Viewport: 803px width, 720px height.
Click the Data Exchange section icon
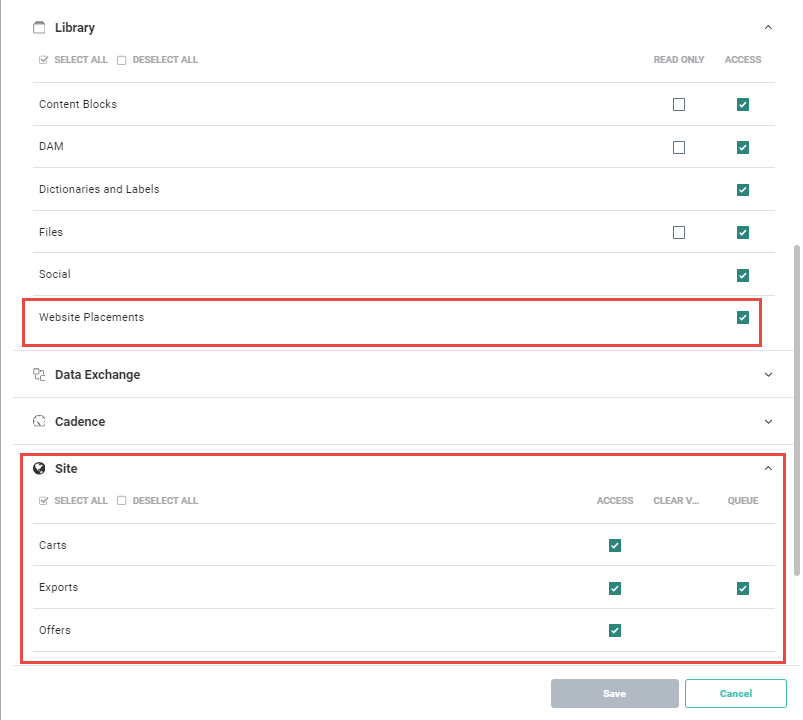coord(40,375)
